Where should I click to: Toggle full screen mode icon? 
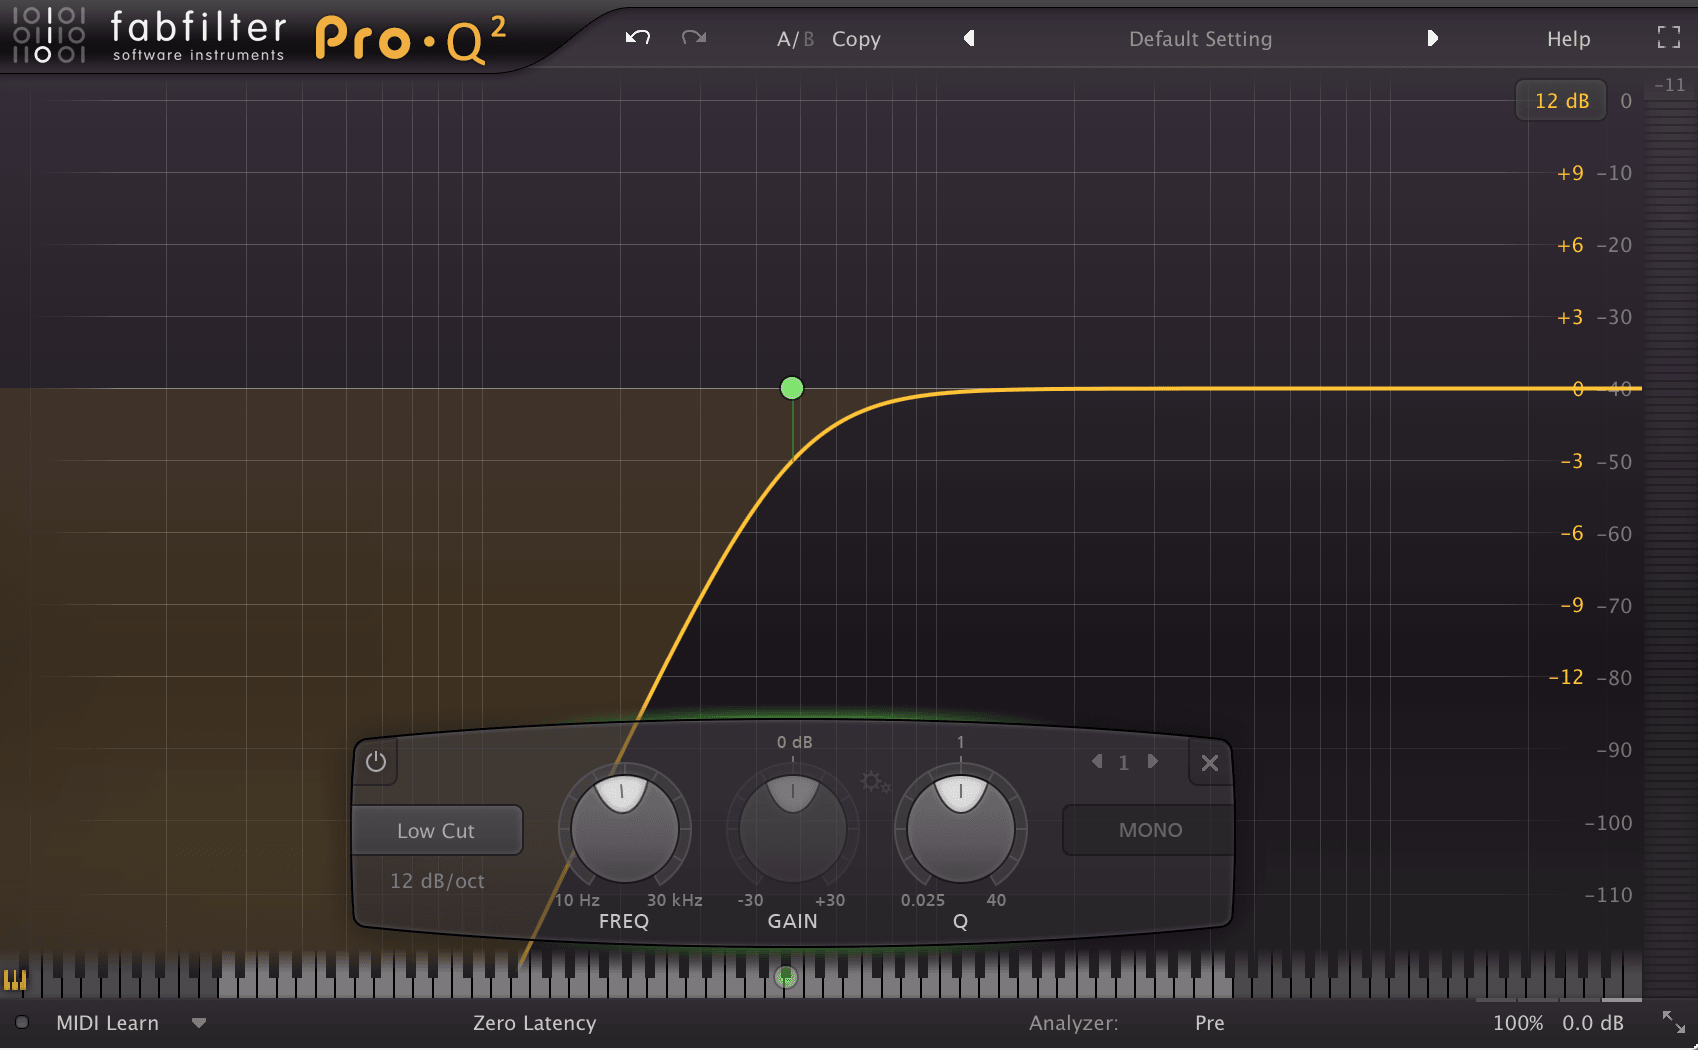click(1668, 38)
